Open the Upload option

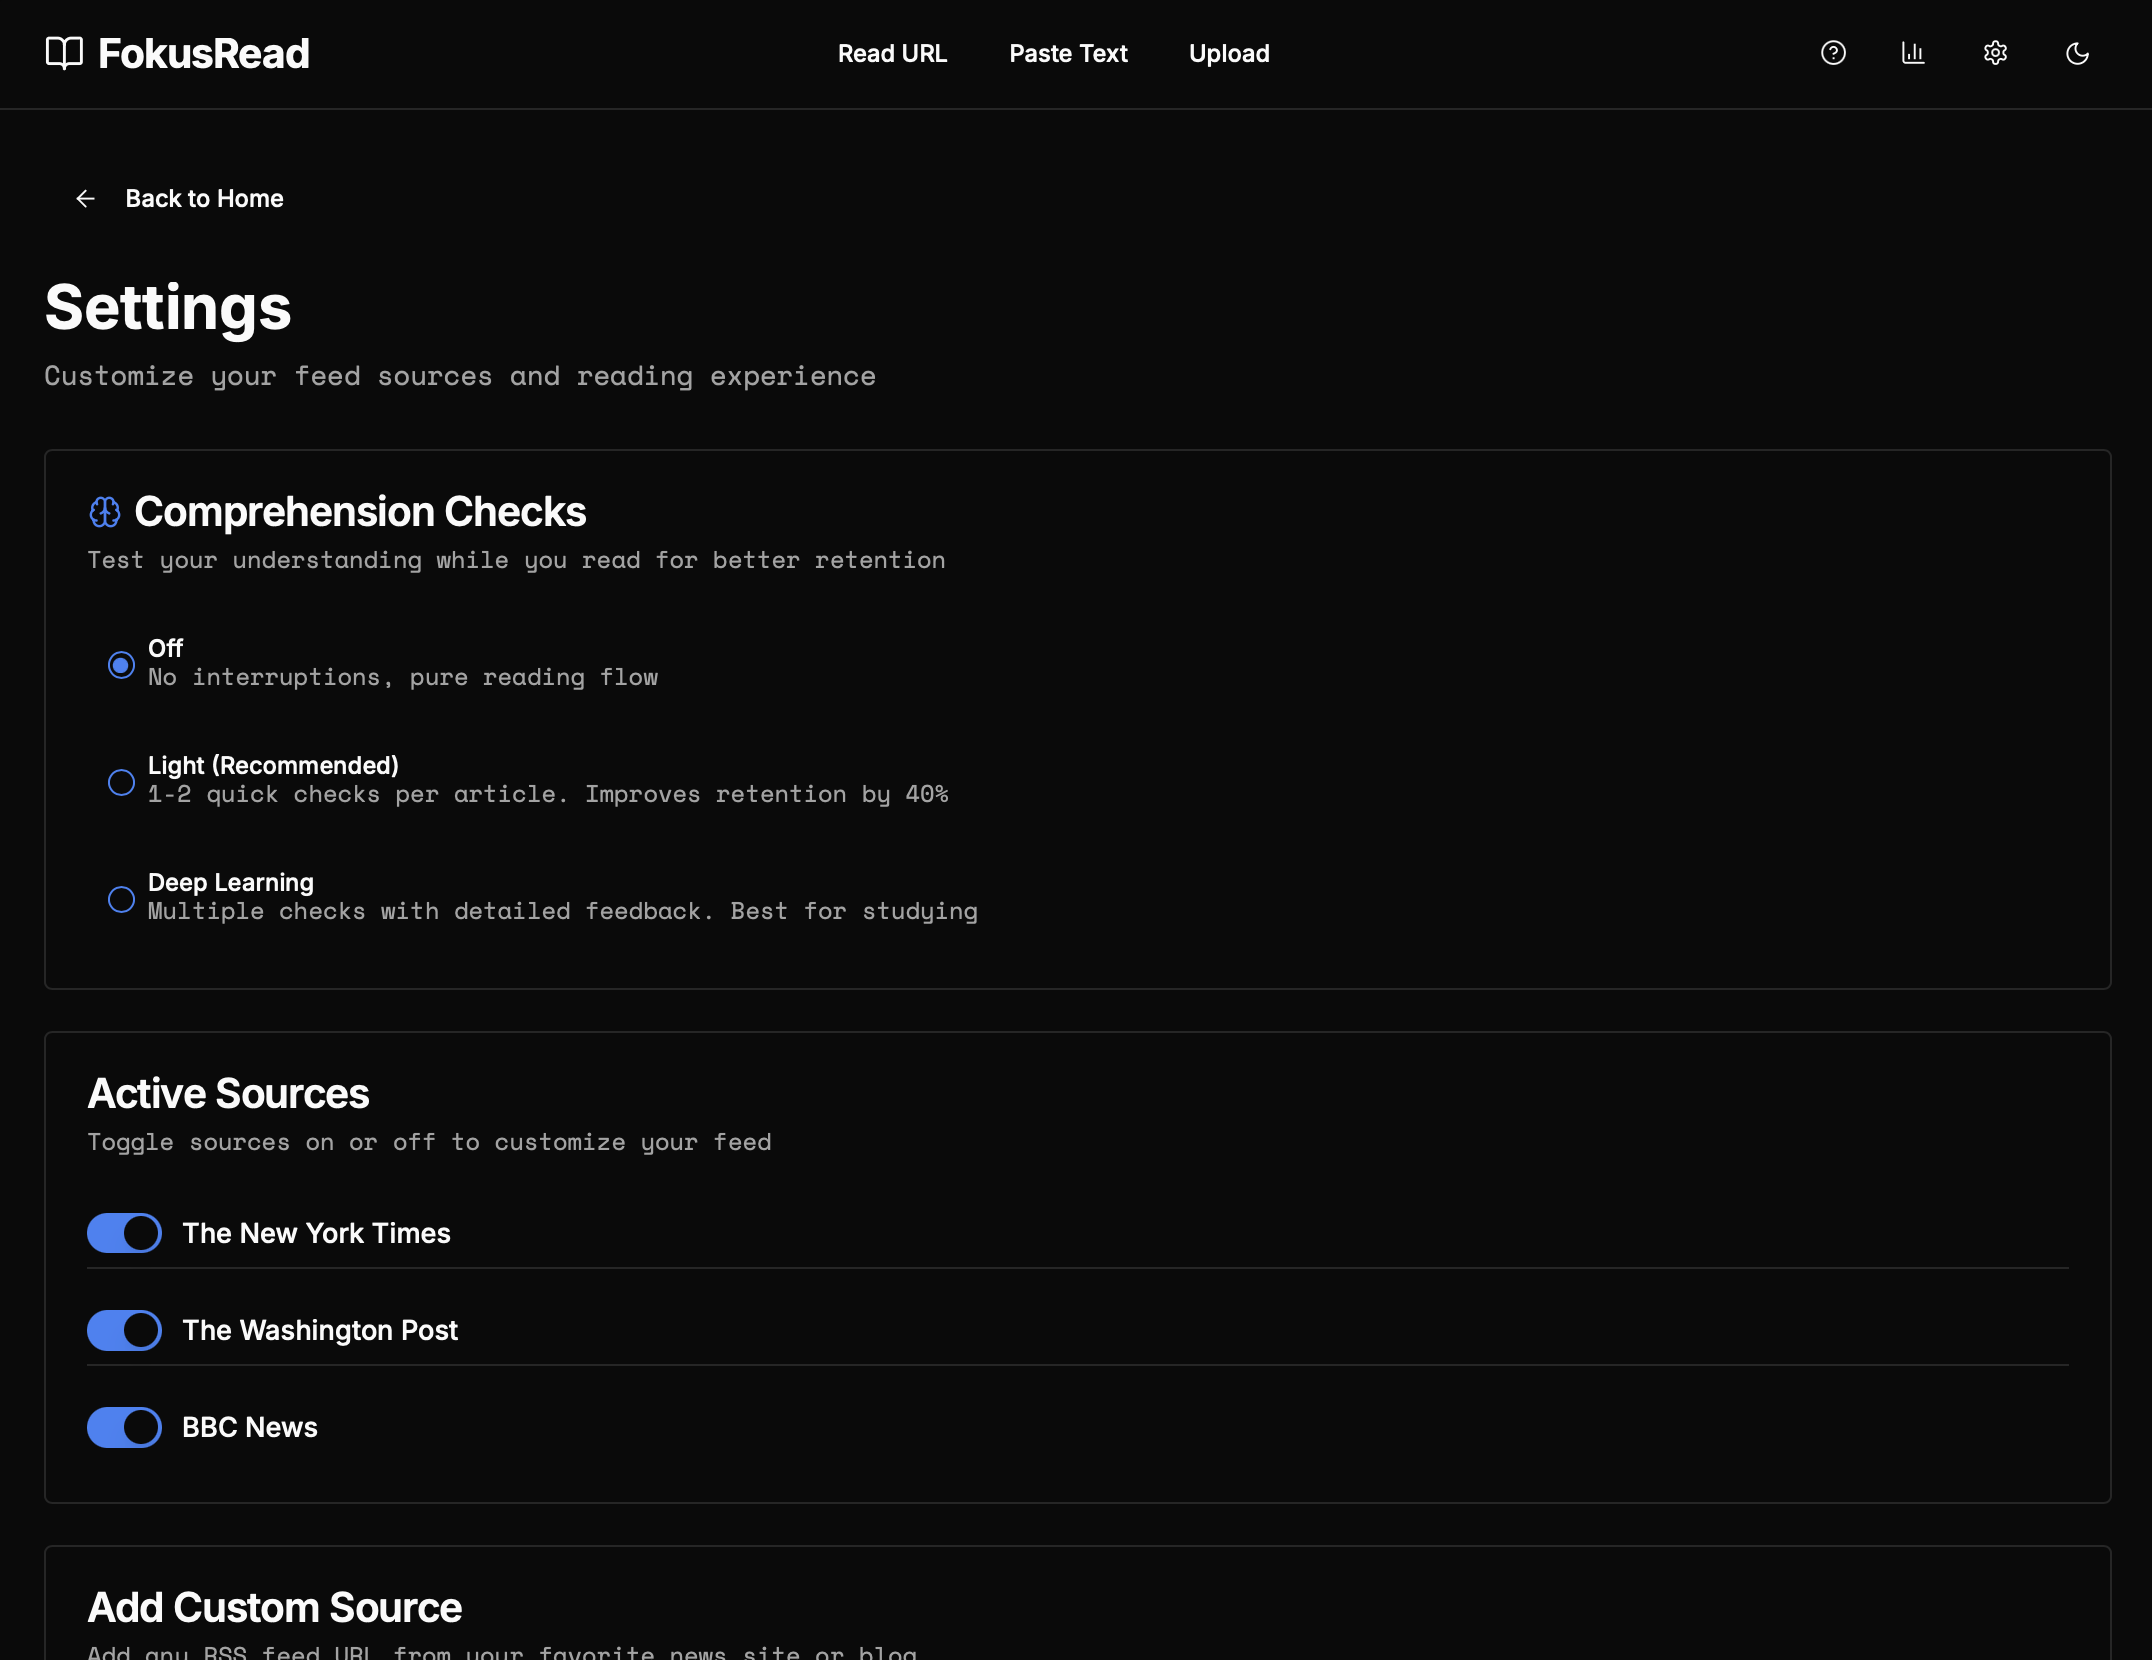point(1229,54)
